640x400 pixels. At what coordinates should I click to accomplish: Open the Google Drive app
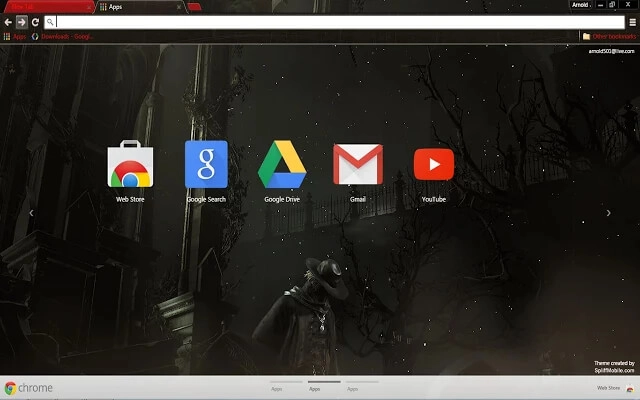tap(282, 164)
